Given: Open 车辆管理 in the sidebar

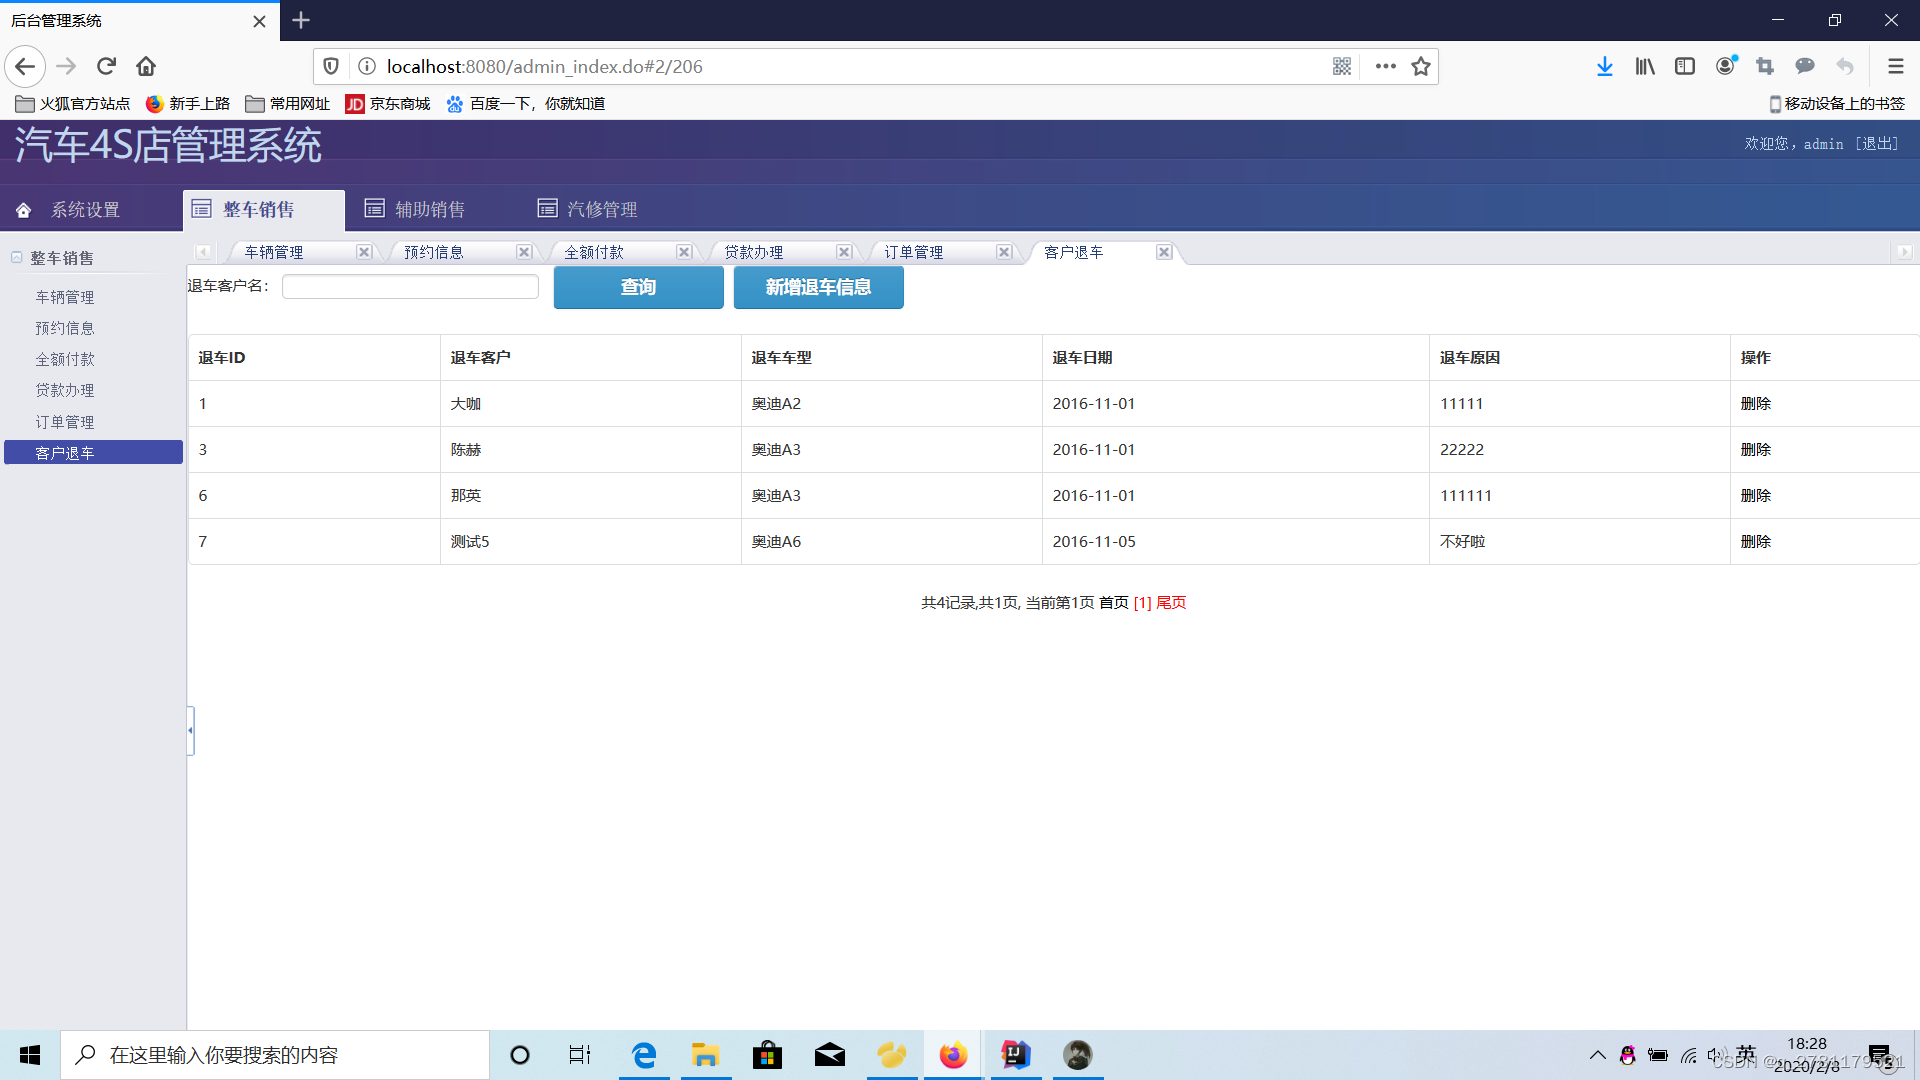Looking at the screenshot, I should 65,297.
